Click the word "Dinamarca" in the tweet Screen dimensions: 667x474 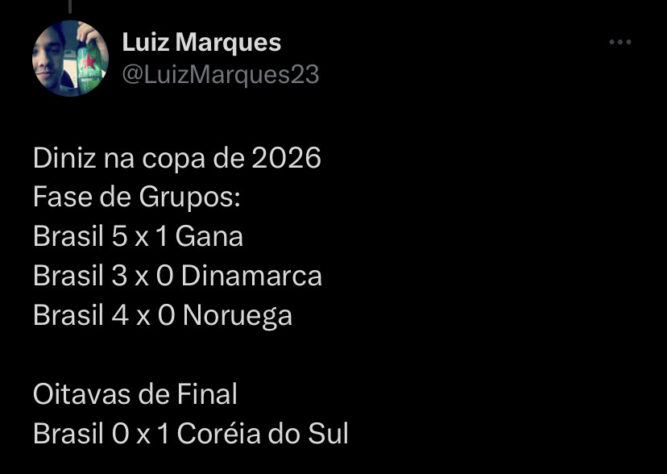pyautogui.click(x=252, y=276)
